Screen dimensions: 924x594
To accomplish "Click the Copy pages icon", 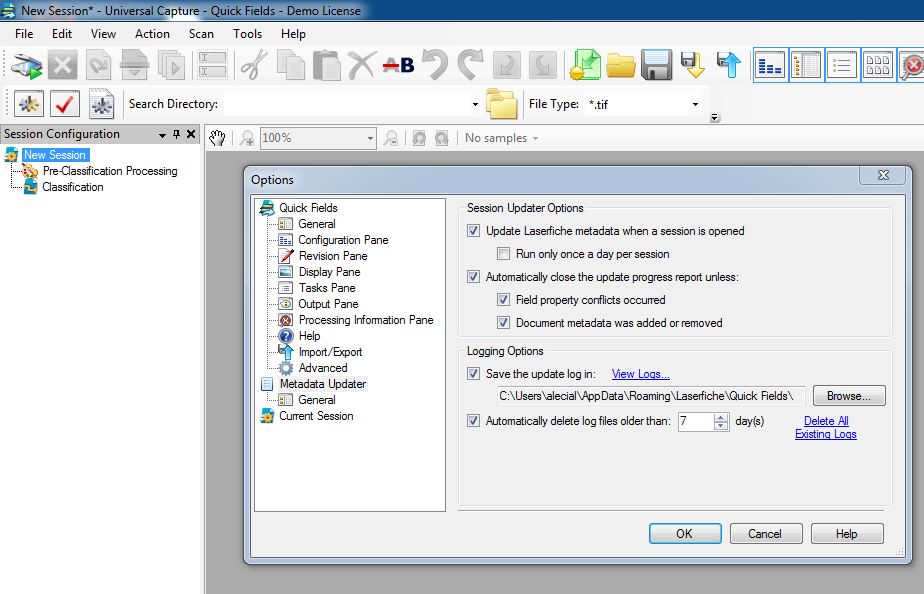I will (x=291, y=65).
